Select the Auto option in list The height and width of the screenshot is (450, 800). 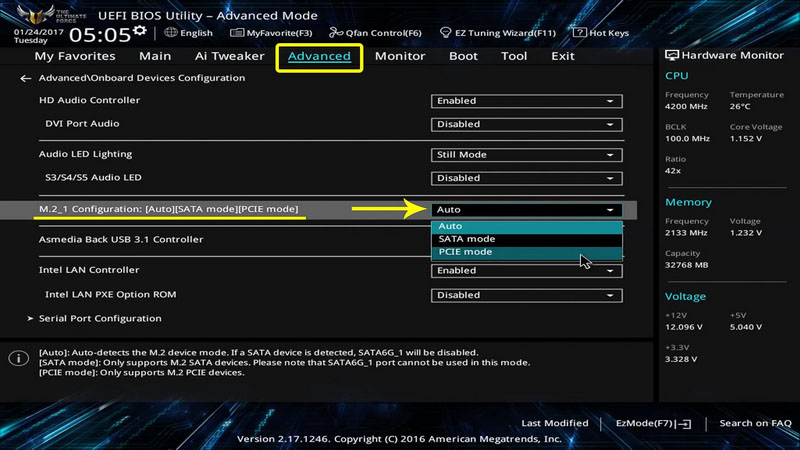pyautogui.click(x=527, y=226)
